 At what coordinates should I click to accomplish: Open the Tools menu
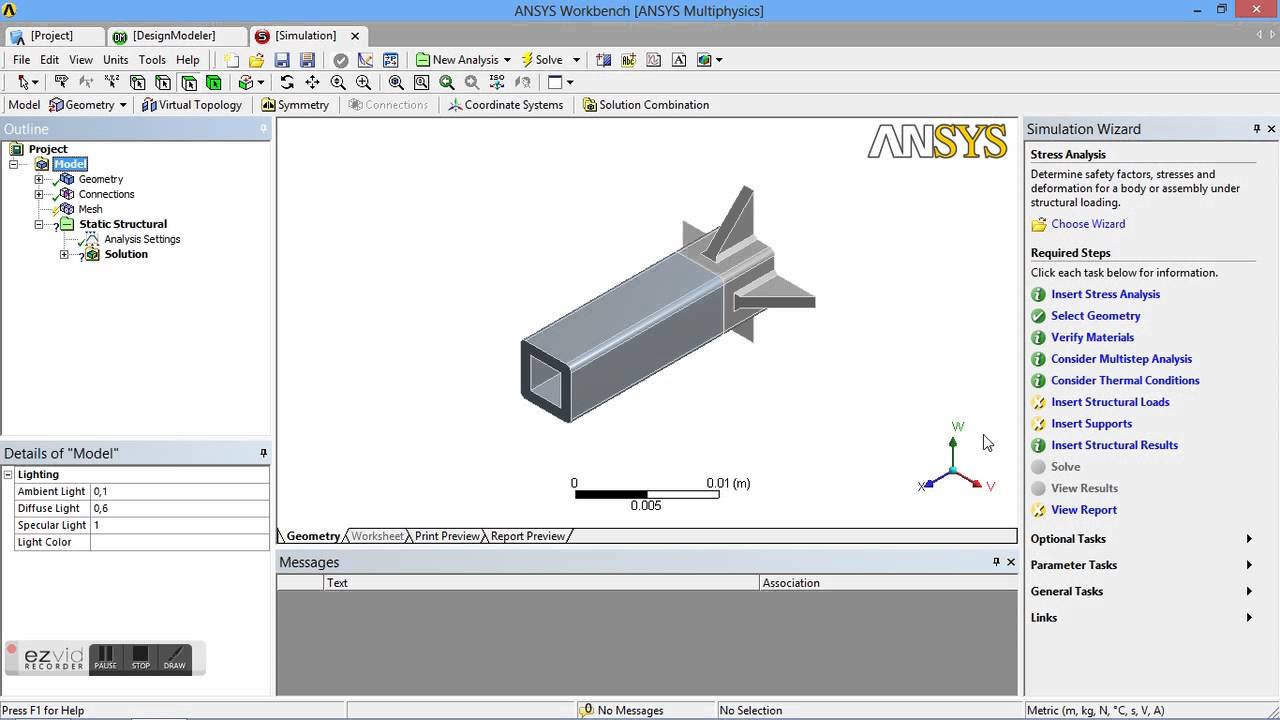pyautogui.click(x=152, y=60)
